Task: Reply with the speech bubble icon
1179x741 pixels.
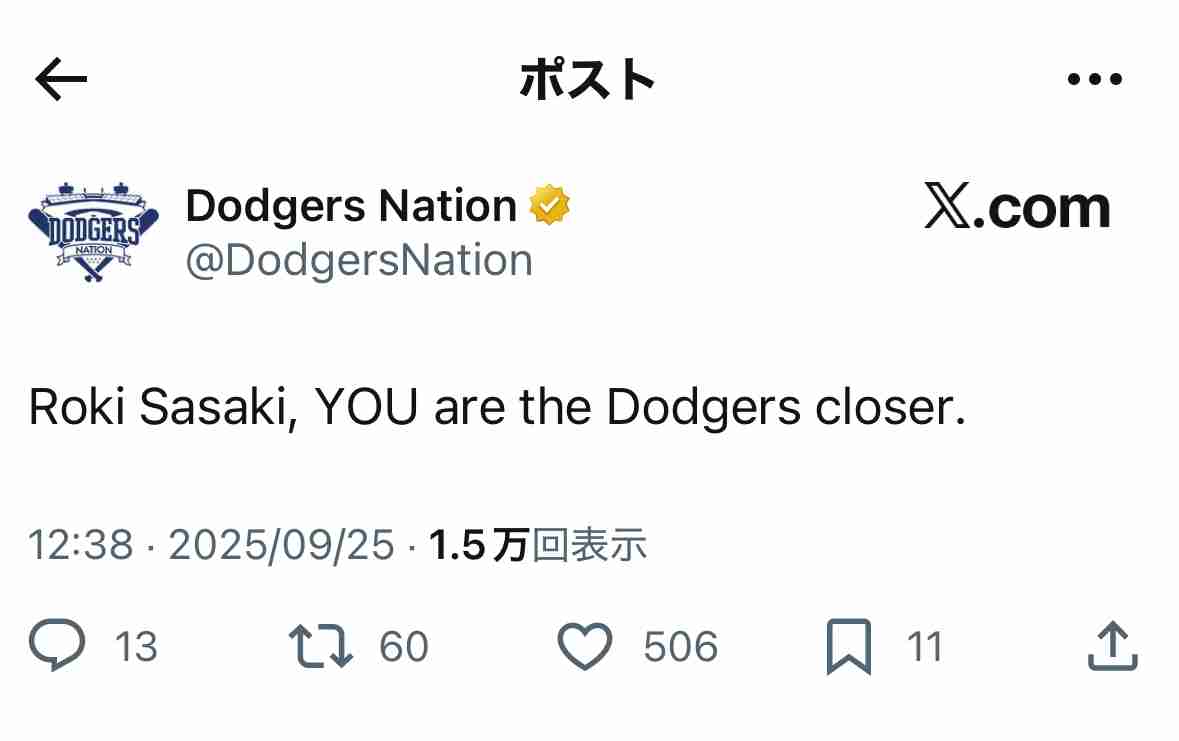Action: click(57, 646)
